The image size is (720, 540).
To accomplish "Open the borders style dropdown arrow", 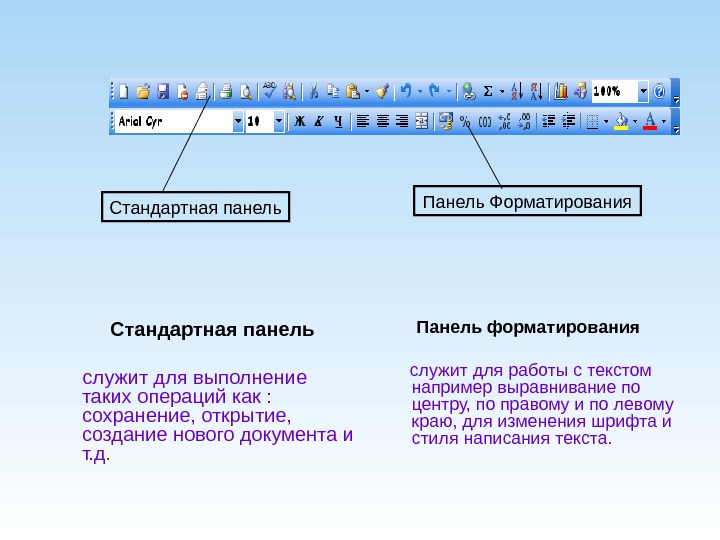I will 606,122.
